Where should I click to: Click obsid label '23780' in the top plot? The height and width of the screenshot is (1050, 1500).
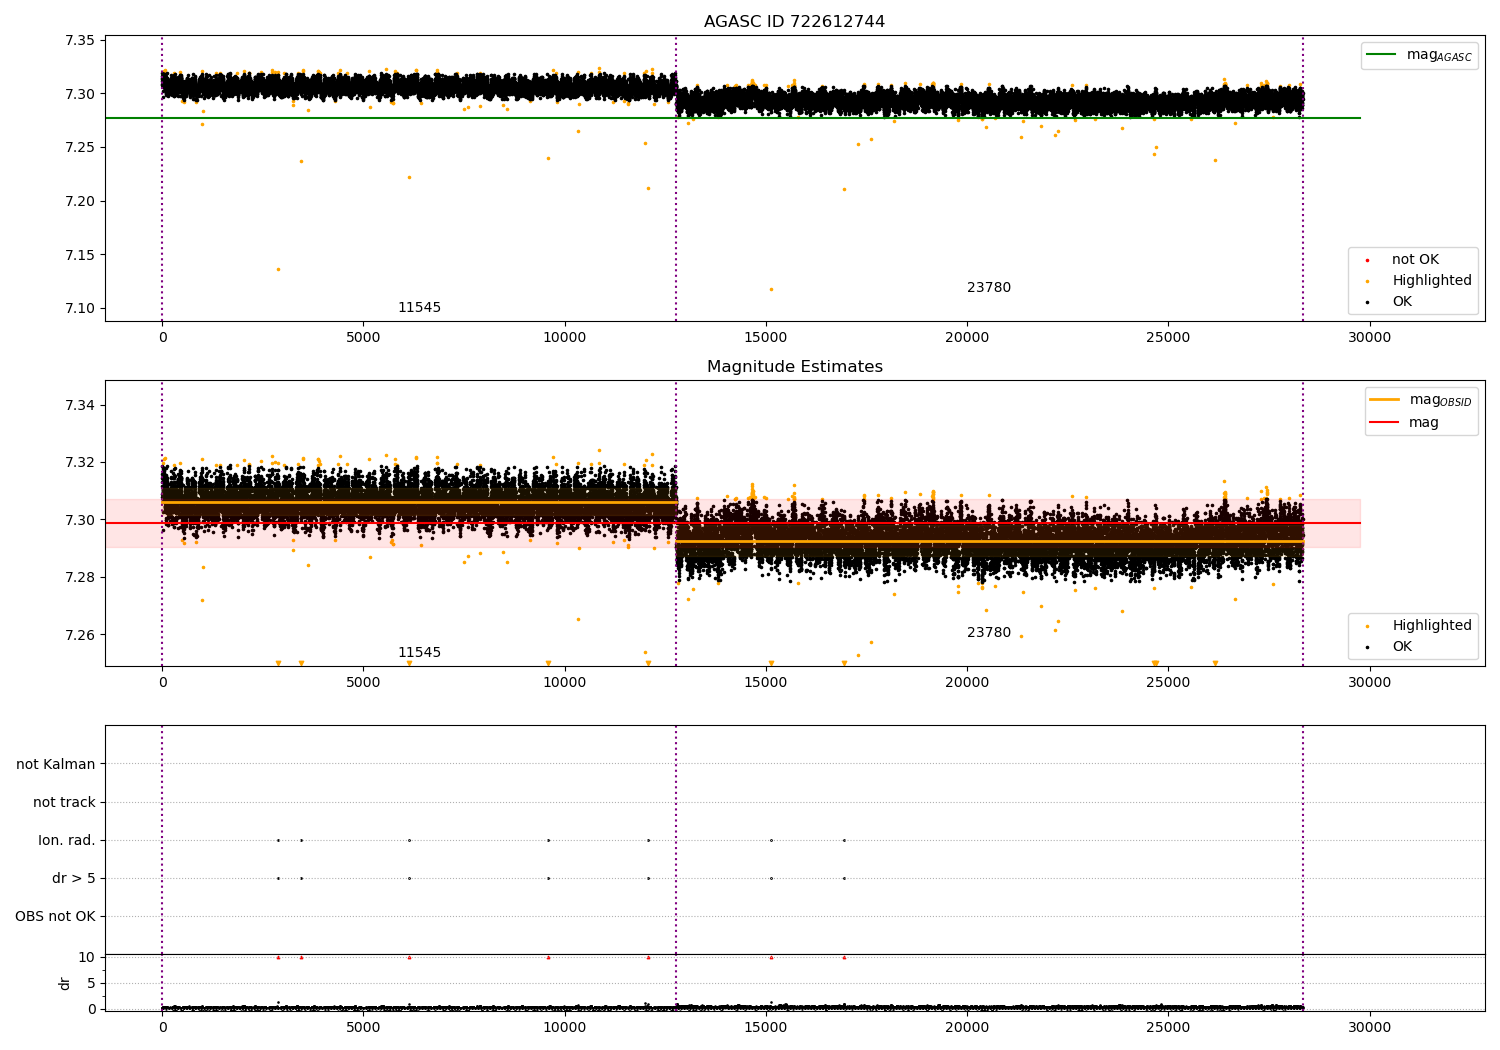point(989,288)
